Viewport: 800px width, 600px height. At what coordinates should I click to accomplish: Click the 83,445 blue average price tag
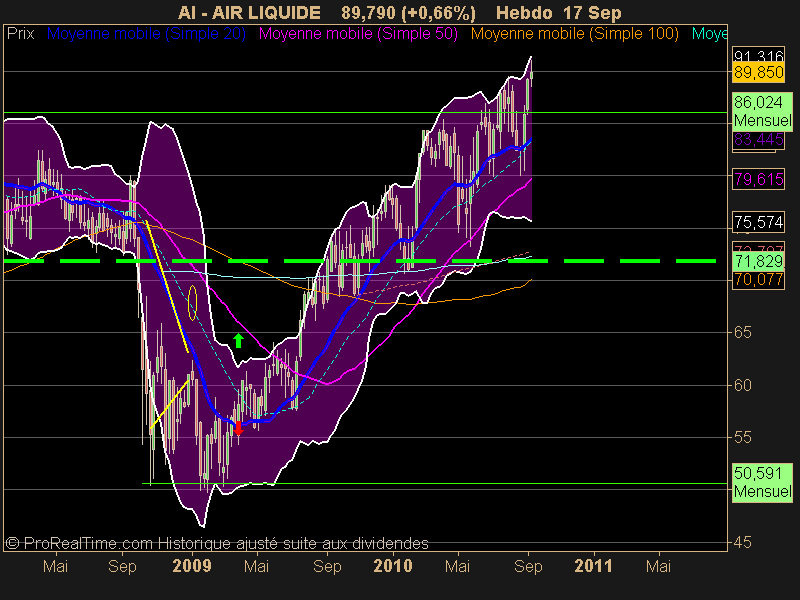pos(758,140)
